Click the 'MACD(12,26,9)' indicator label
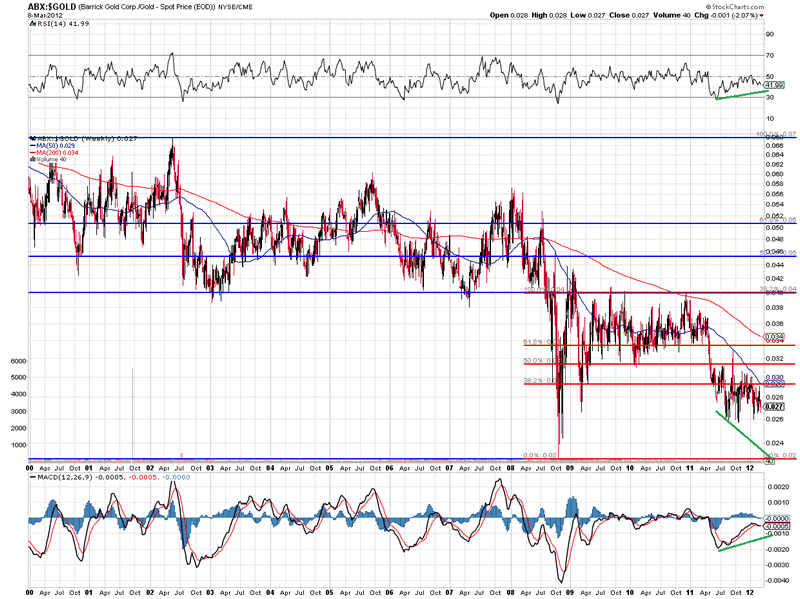This screenshot has height=599, width=800. [66, 478]
